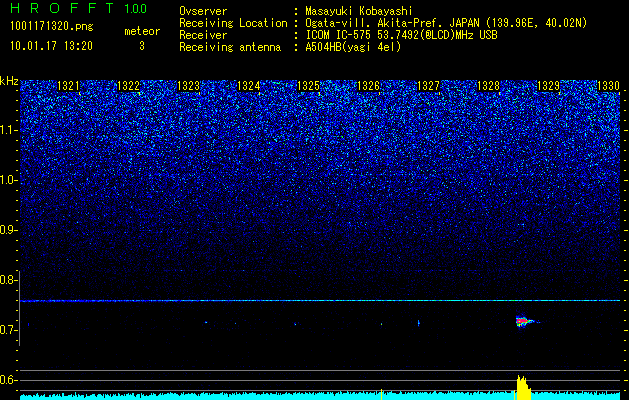This screenshot has height=400, width=629.
Task: Click the 1324 time marker
Action: [x=249, y=86]
